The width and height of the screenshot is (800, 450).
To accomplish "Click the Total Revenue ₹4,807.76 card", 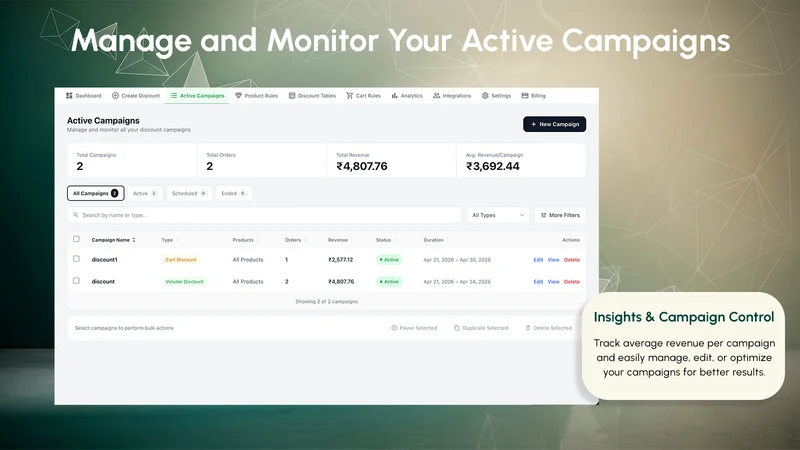I will [x=391, y=160].
